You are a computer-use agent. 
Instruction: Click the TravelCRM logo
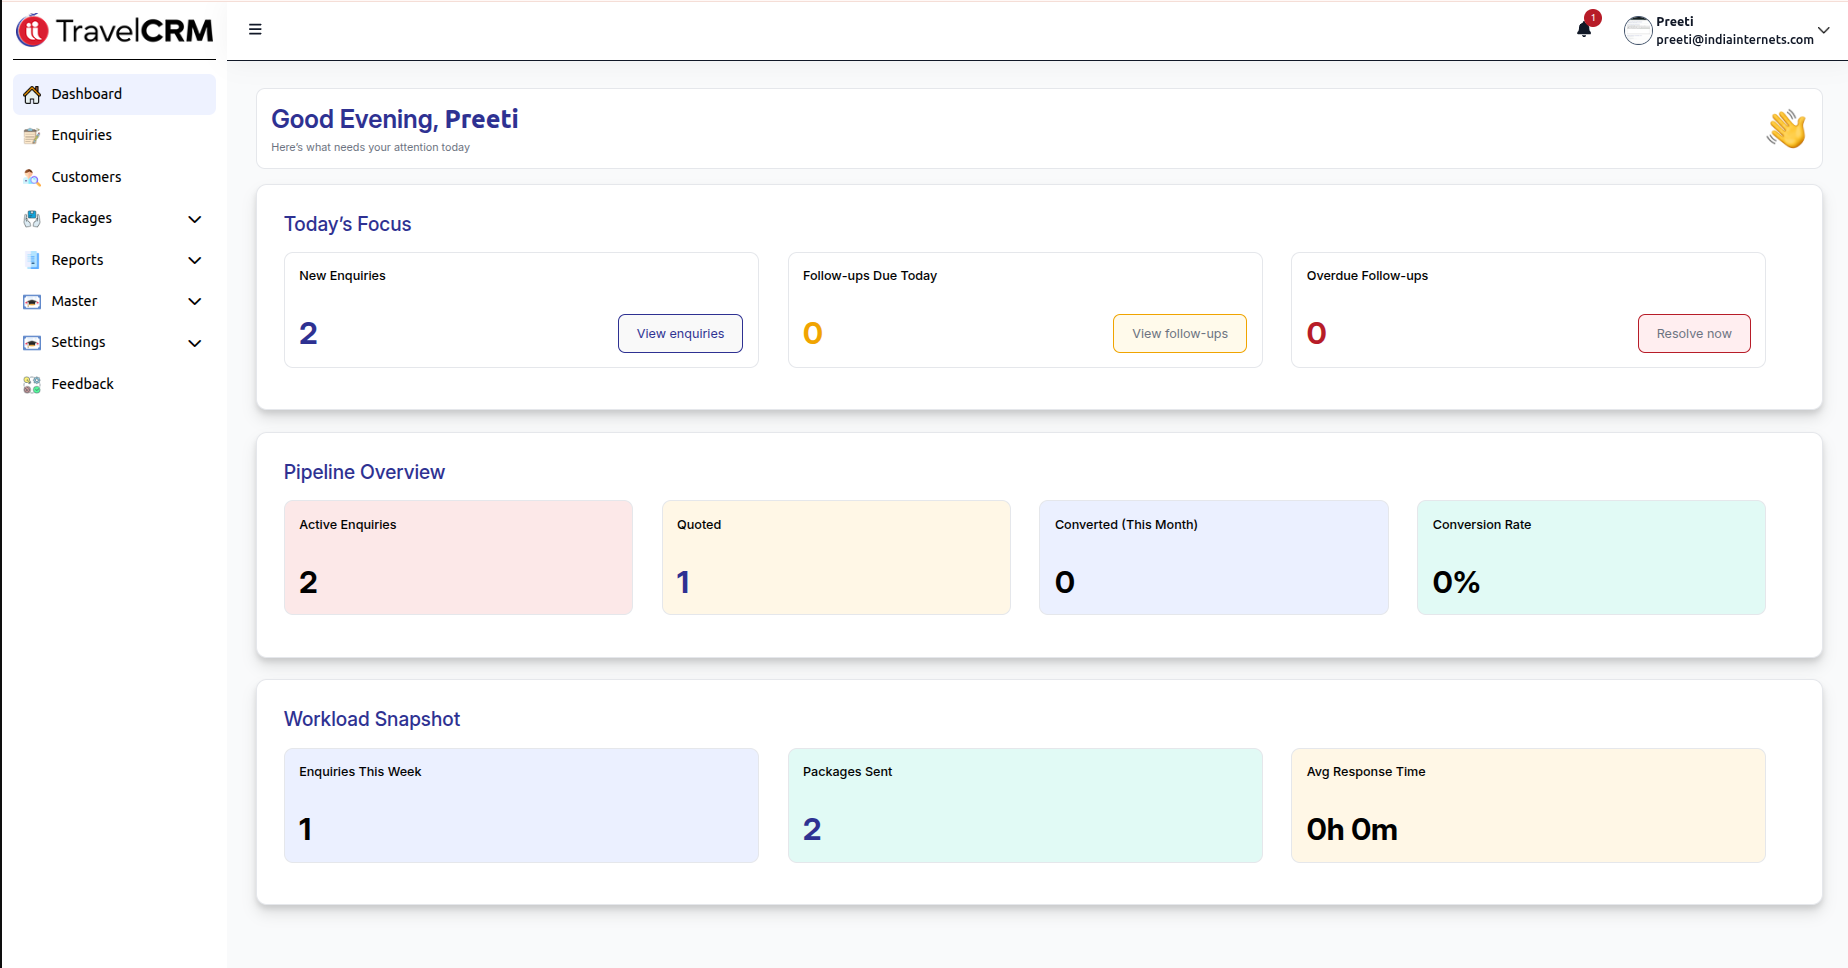[x=115, y=31]
